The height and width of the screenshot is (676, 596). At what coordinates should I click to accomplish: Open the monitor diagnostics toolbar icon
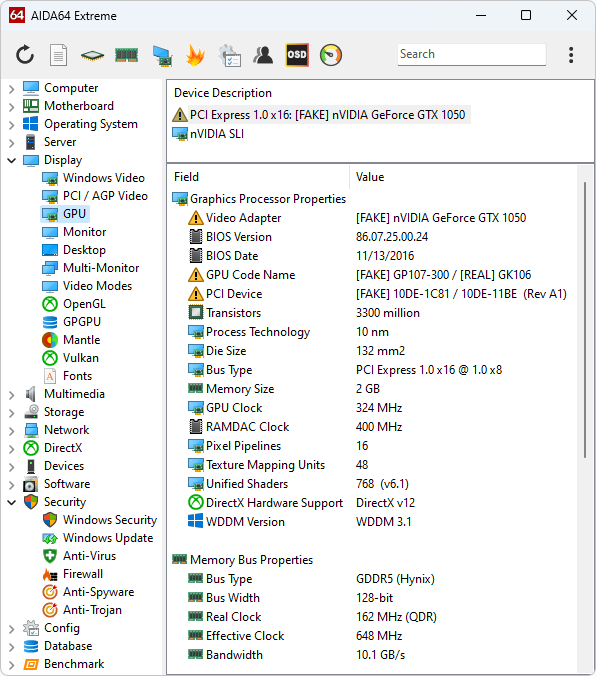point(162,56)
